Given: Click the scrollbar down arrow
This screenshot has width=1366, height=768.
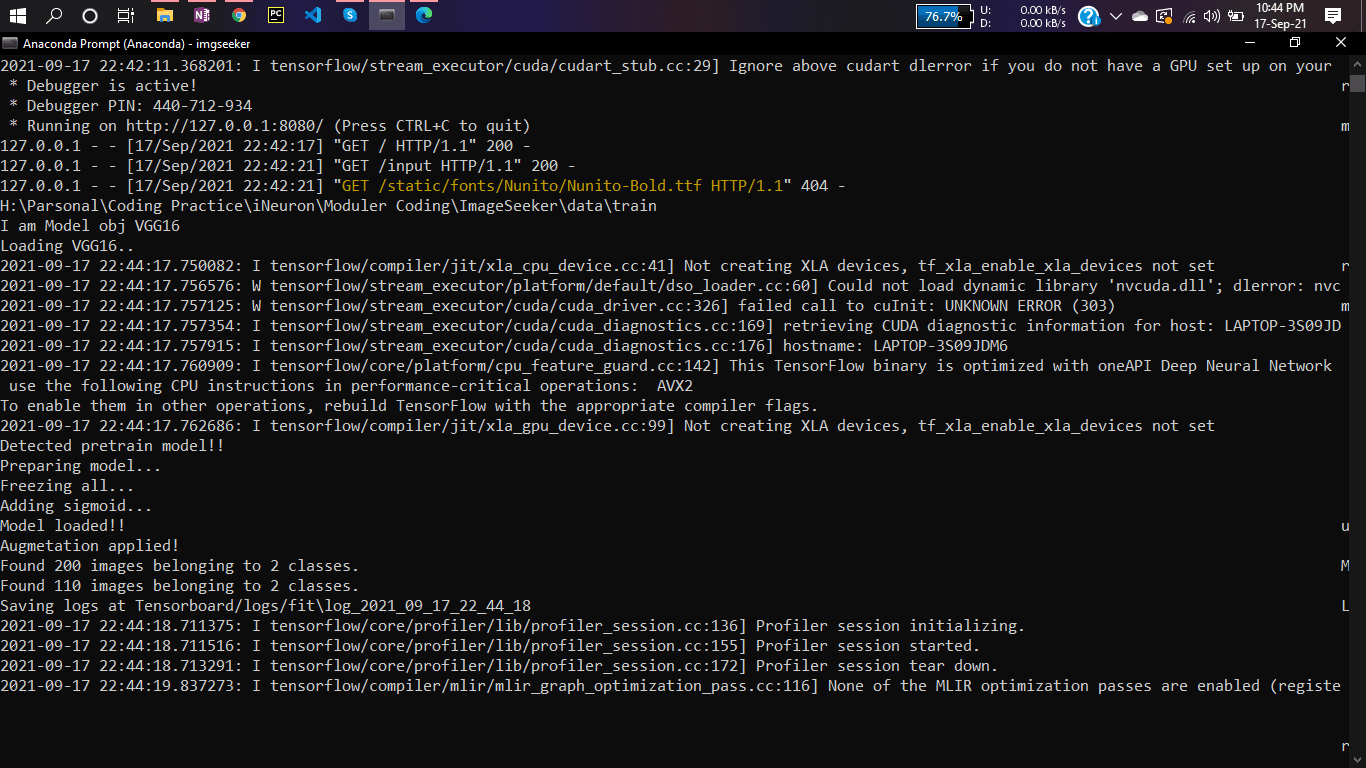Looking at the screenshot, I should coord(1357,759).
